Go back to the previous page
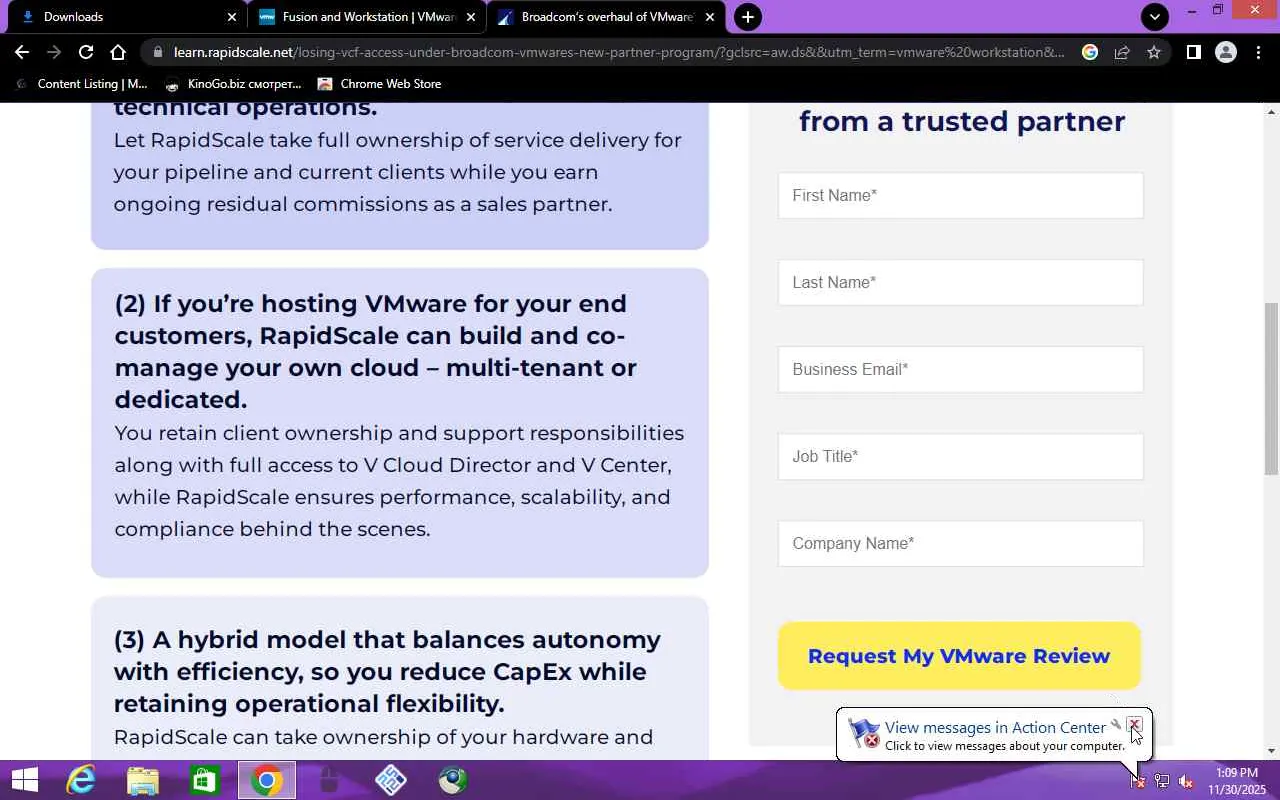The image size is (1280, 800). 22,52
